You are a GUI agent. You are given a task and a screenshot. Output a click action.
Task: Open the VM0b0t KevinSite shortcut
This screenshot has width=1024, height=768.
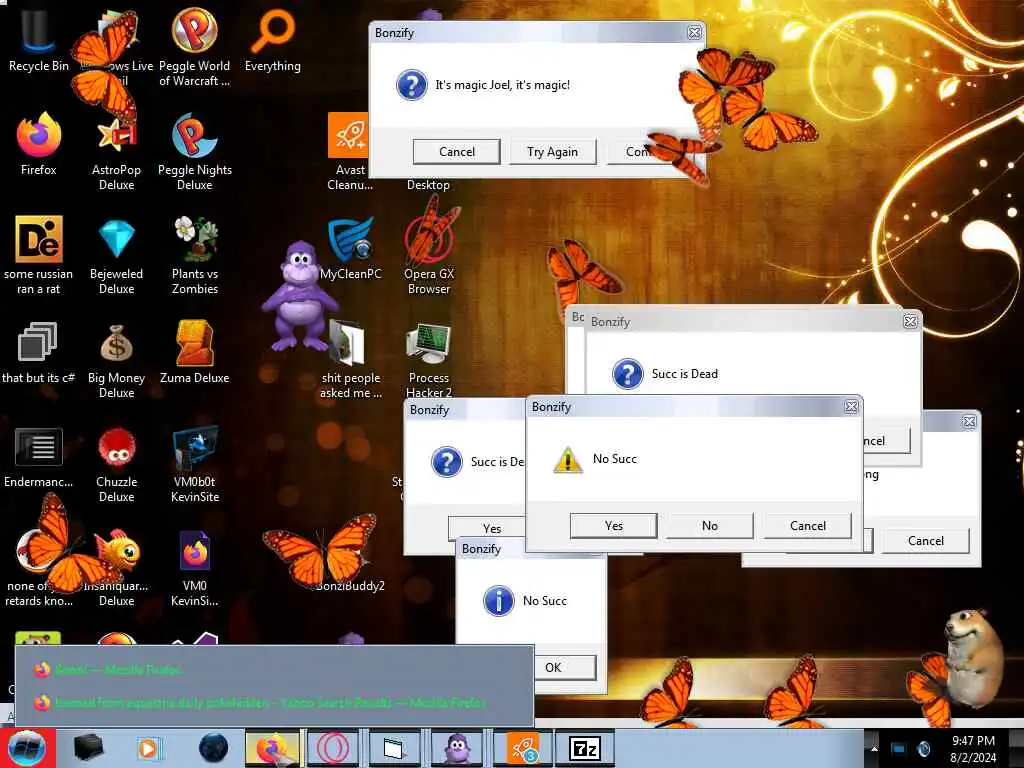click(195, 464)
